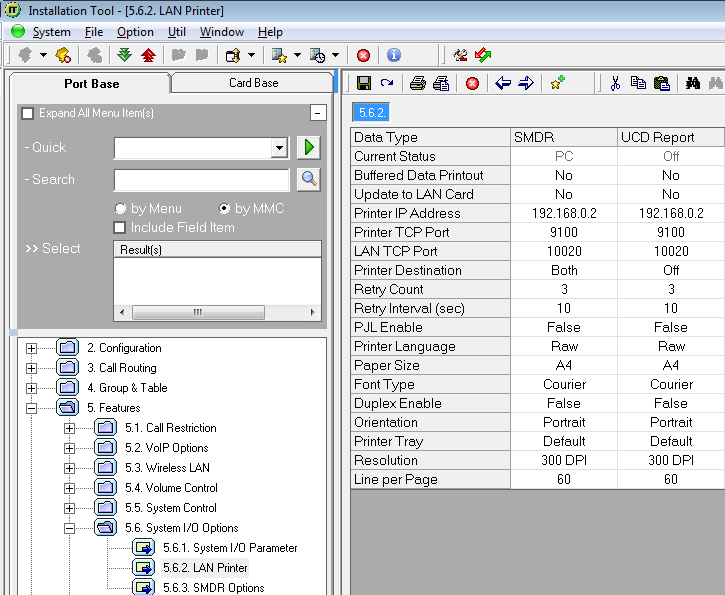Click the green double-arrow download icon
The image size is (725, 595).
124,55
